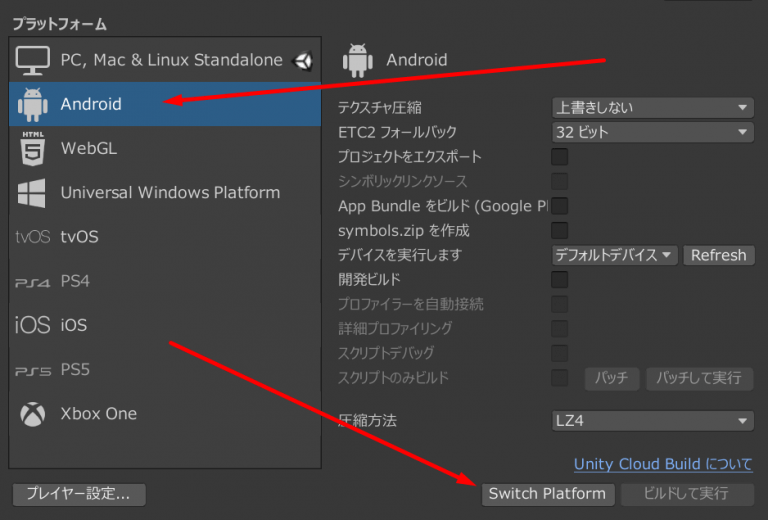
Task: Toggle スクリプトデバッグ checkbox
Action: click(559, 353)
